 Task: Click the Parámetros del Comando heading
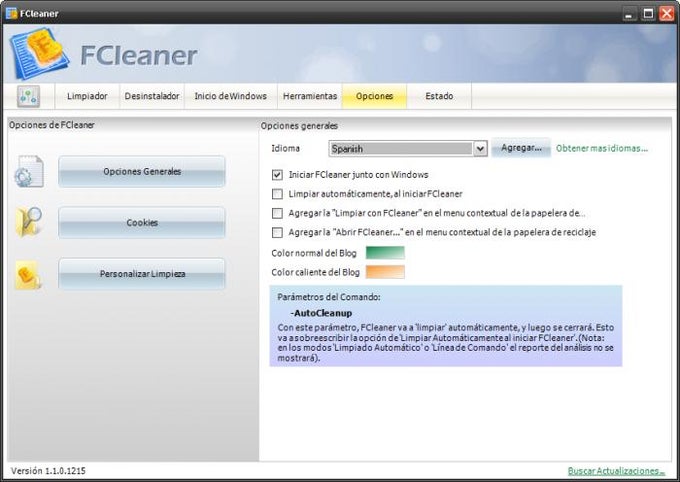pyautogui.click(x=329, y=297)
